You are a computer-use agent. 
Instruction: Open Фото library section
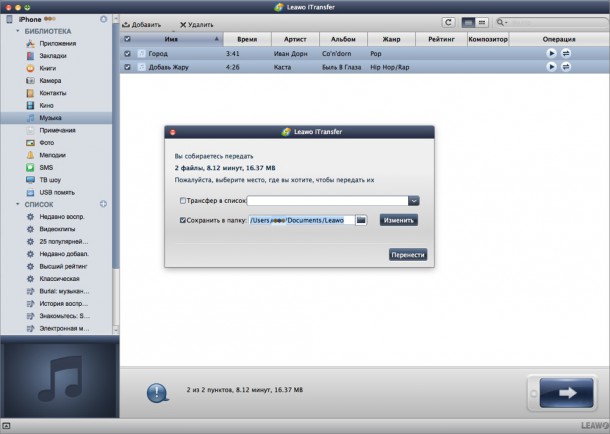point(46,143)
